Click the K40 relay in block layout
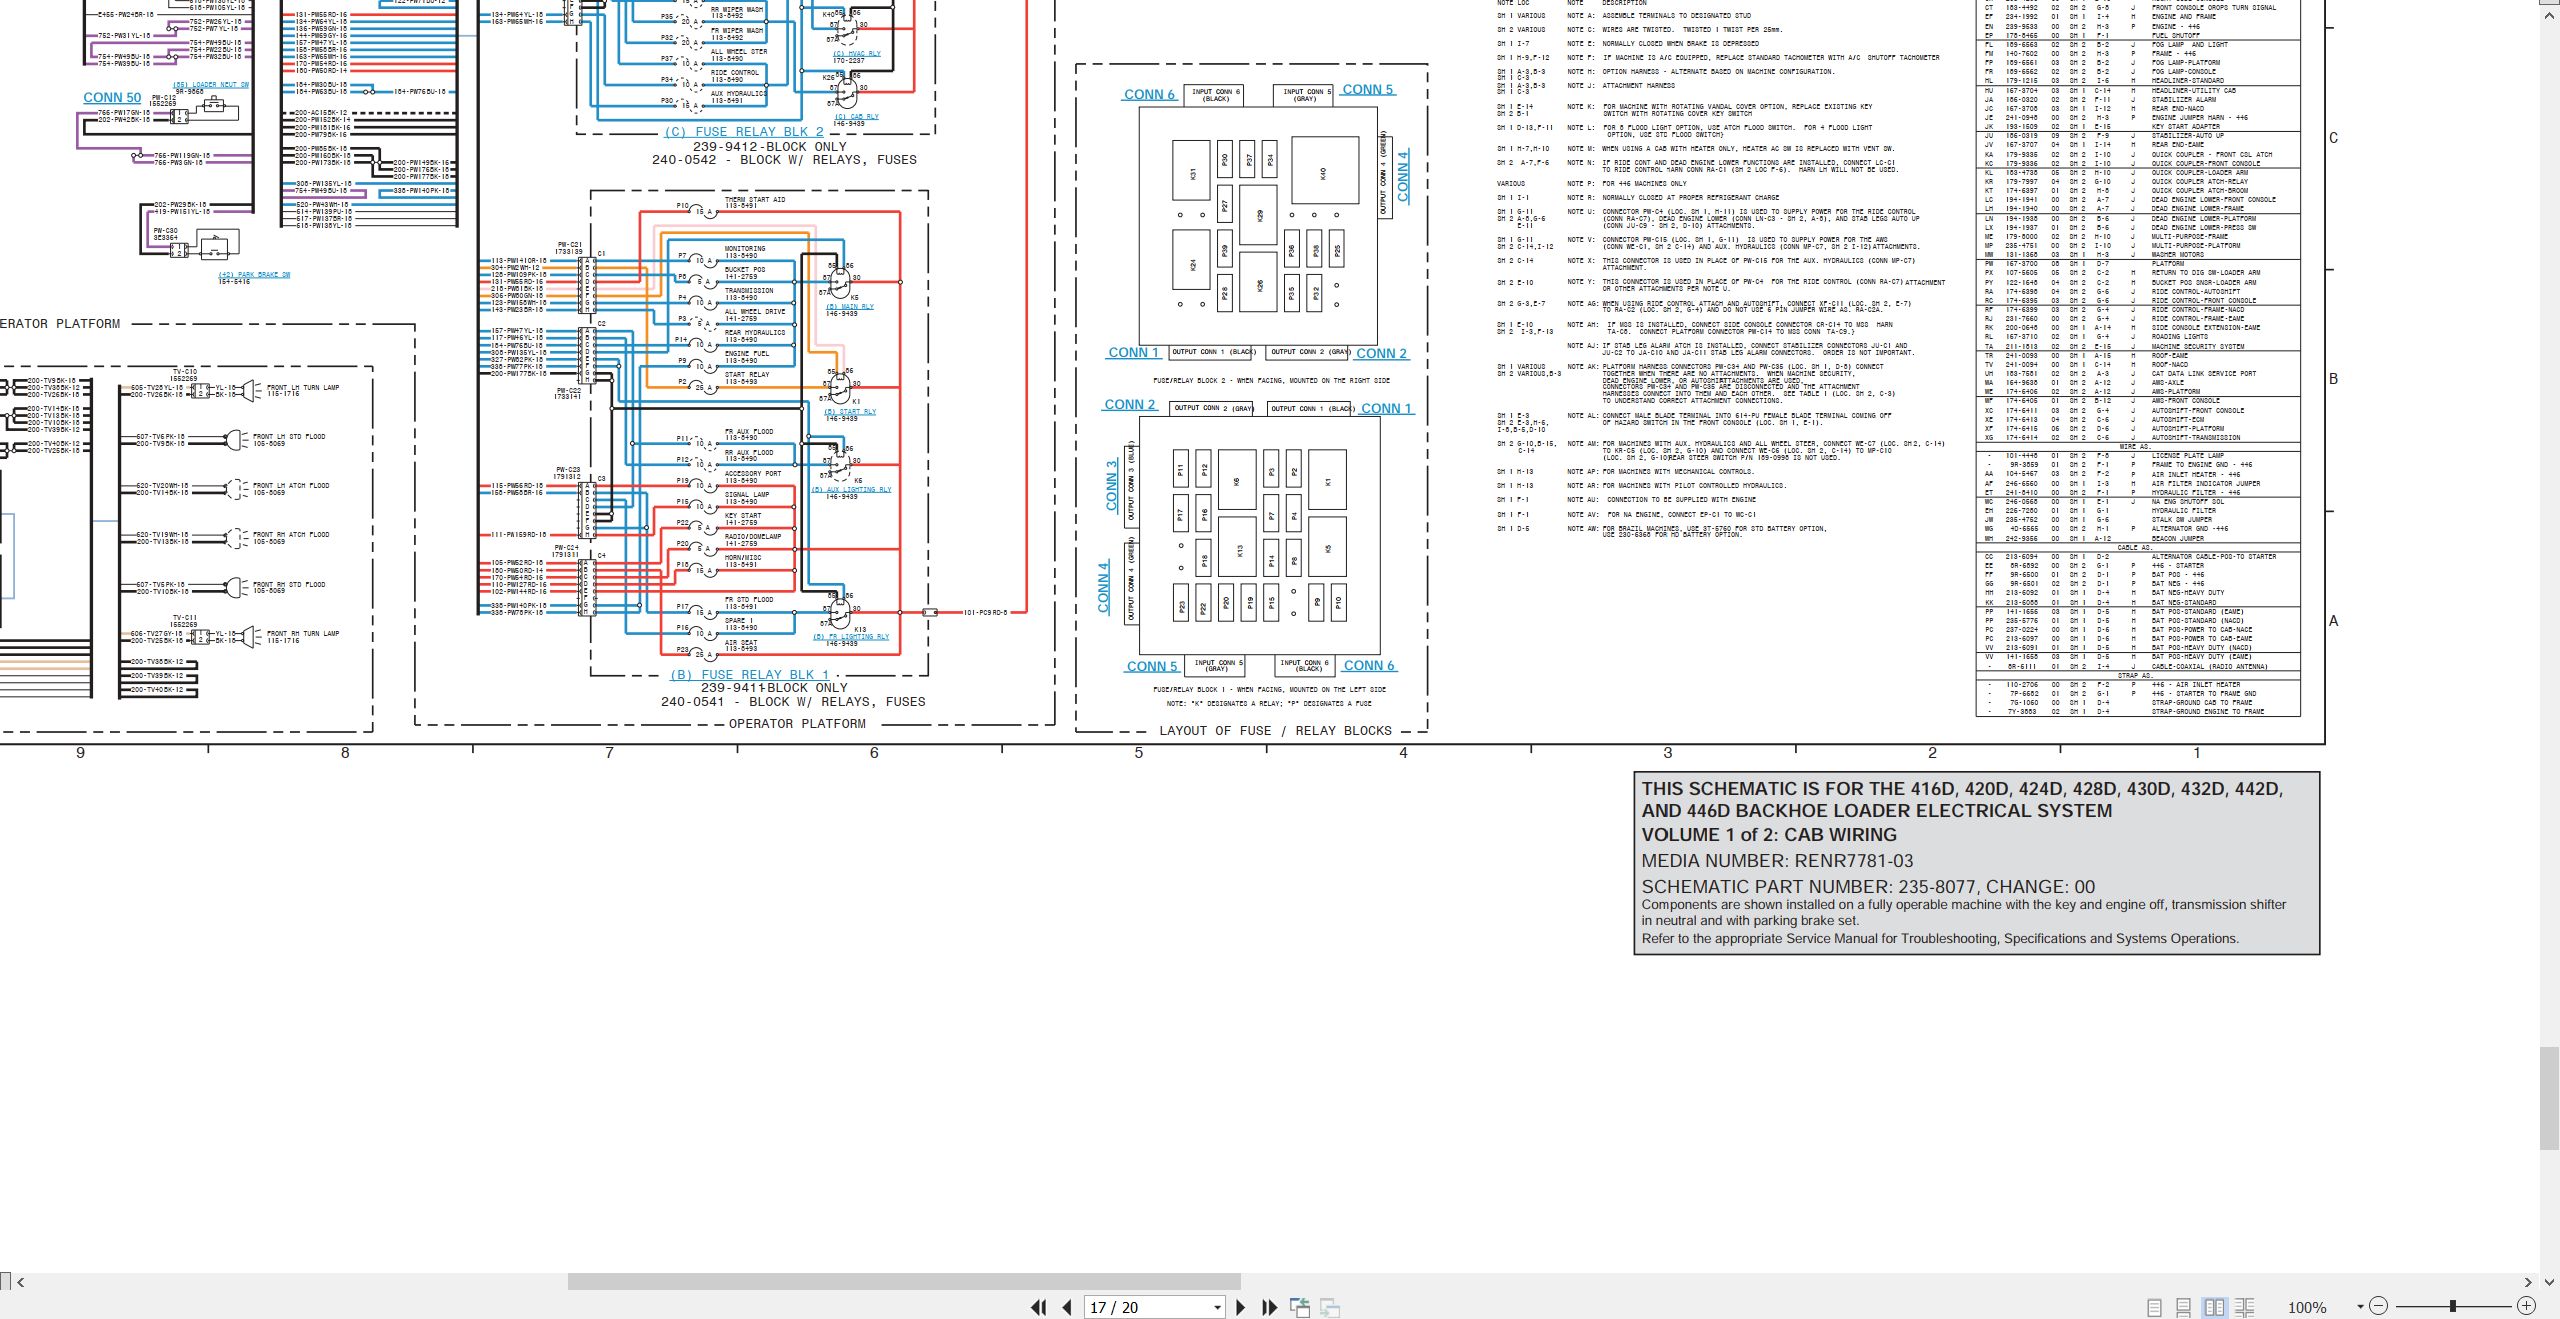 click(1325, 172)
